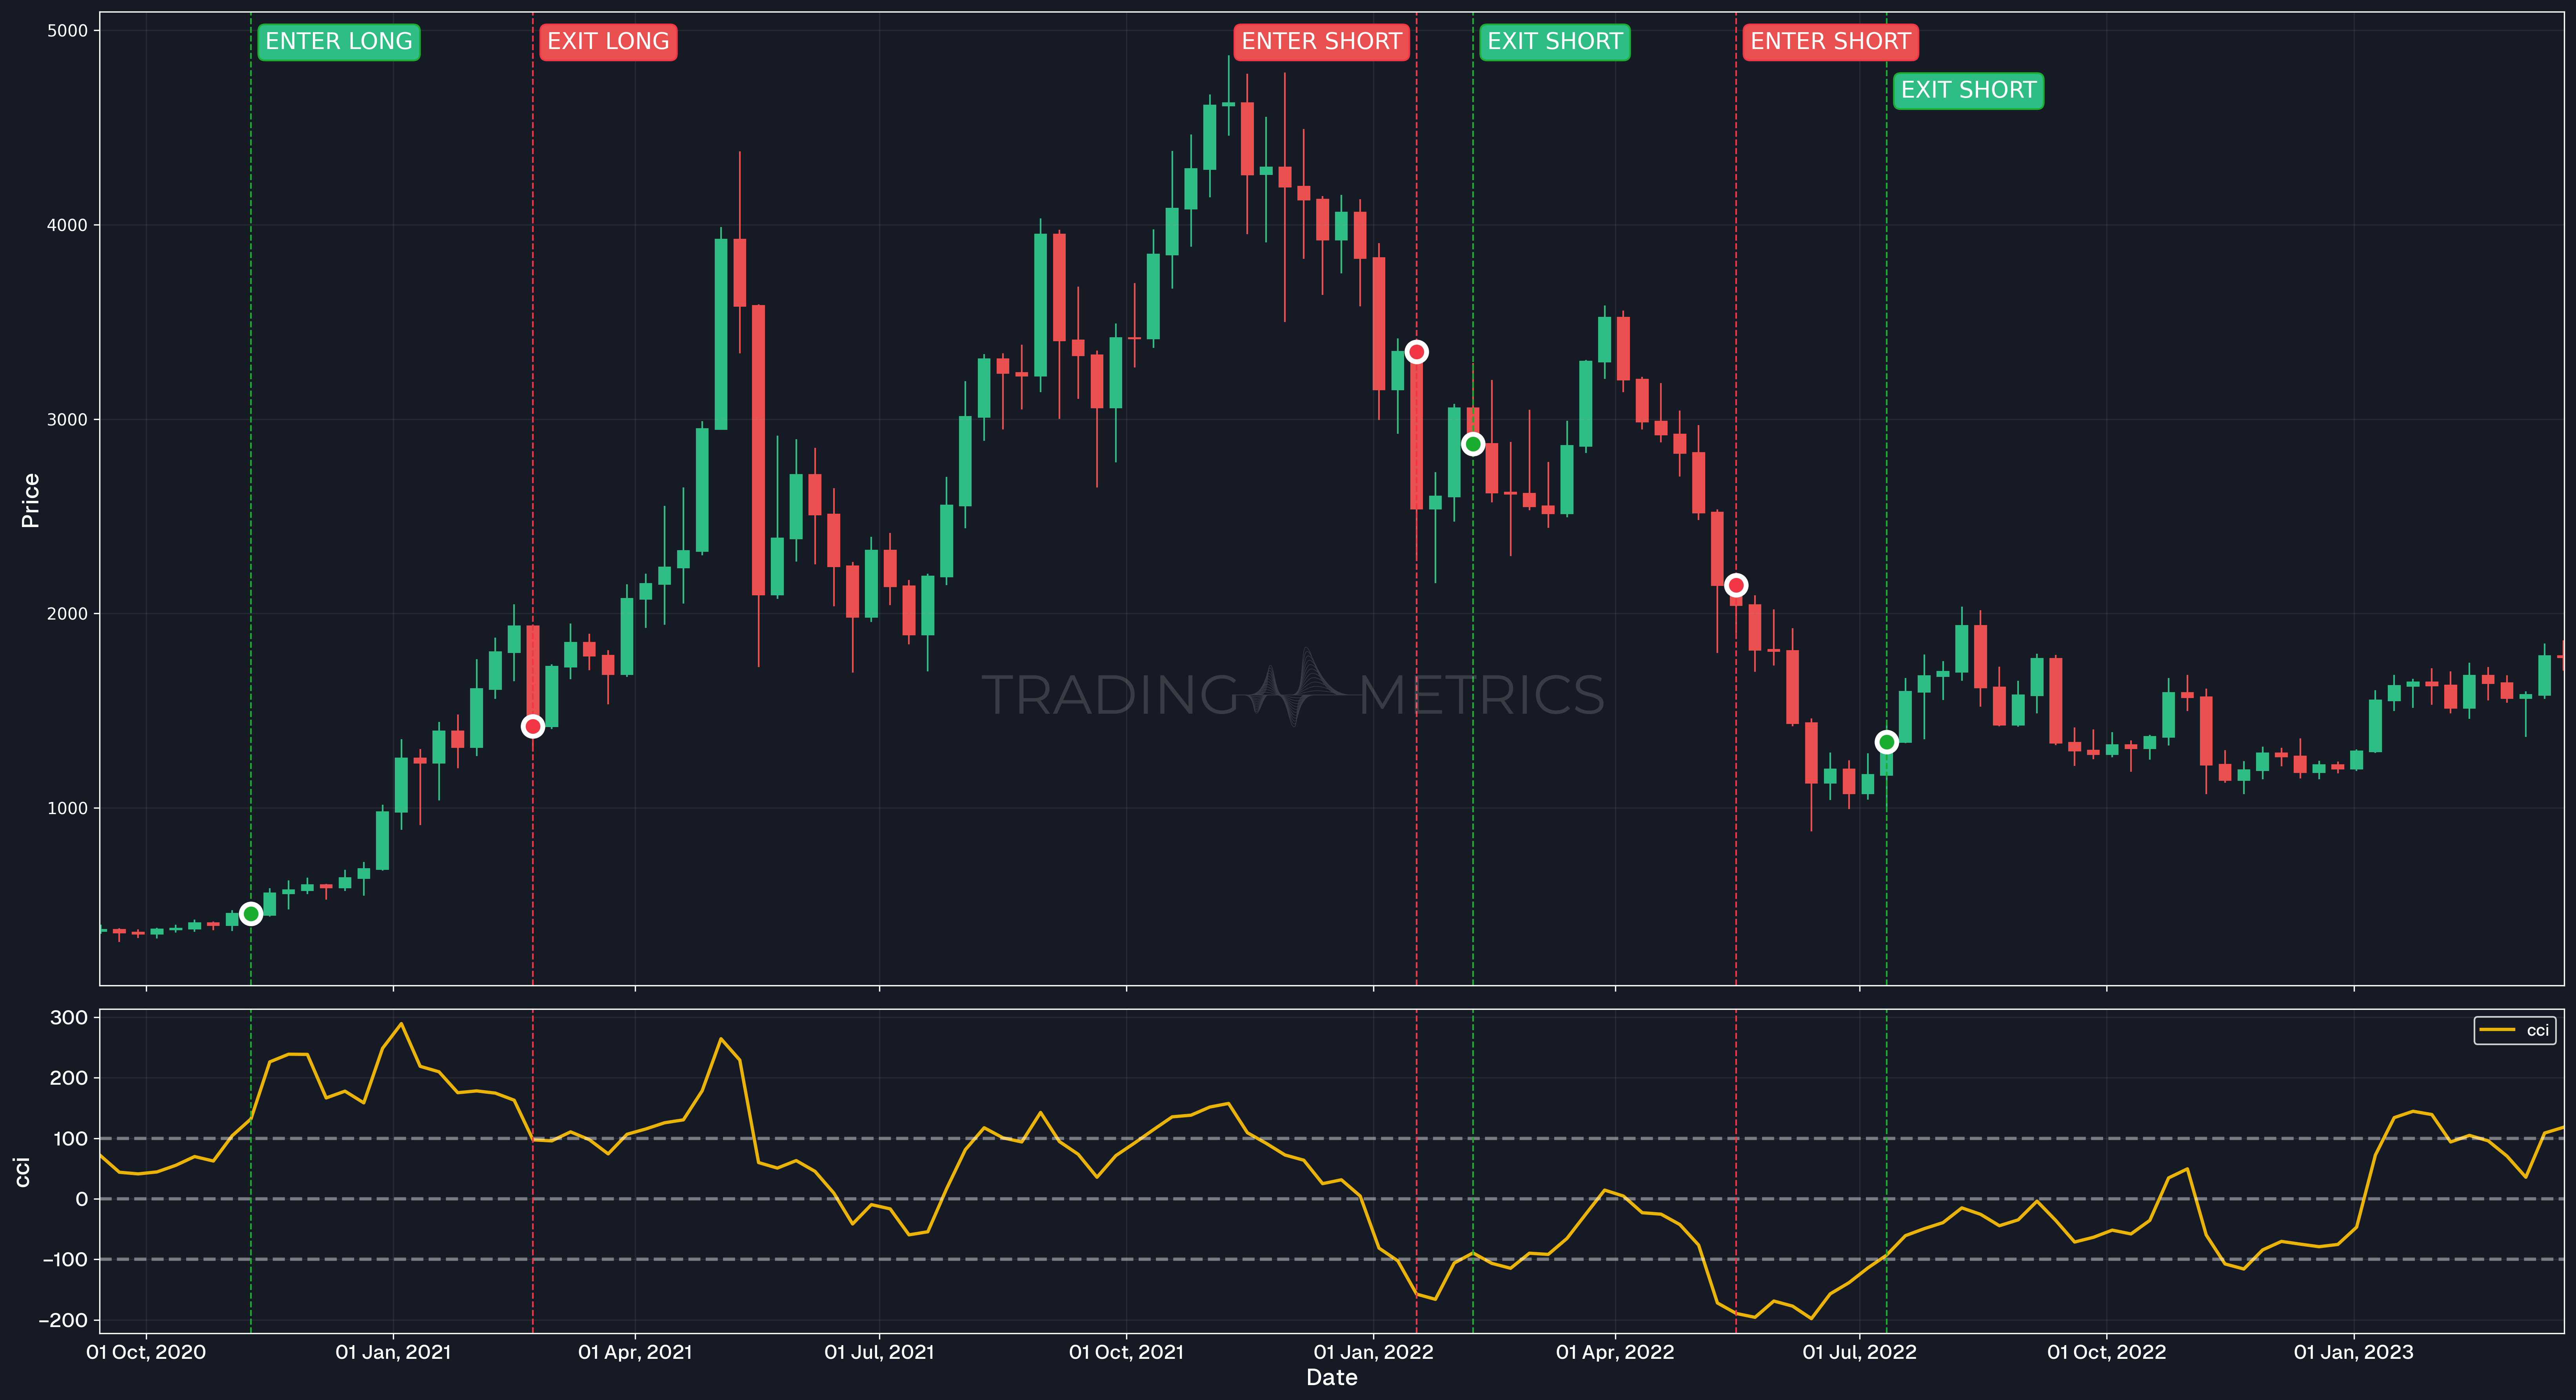2576x1400 pixels.
Task: Click the 01 Jan, 2022 date tick
Action: point(1373,1352)
